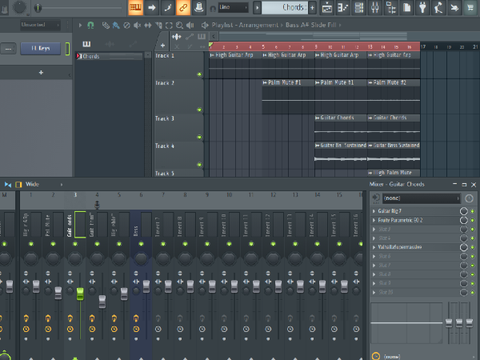Click the selected Guitar Chords mixer track fader
The image size is (480, 360).
pyautogui.click(x=80, y=294)
